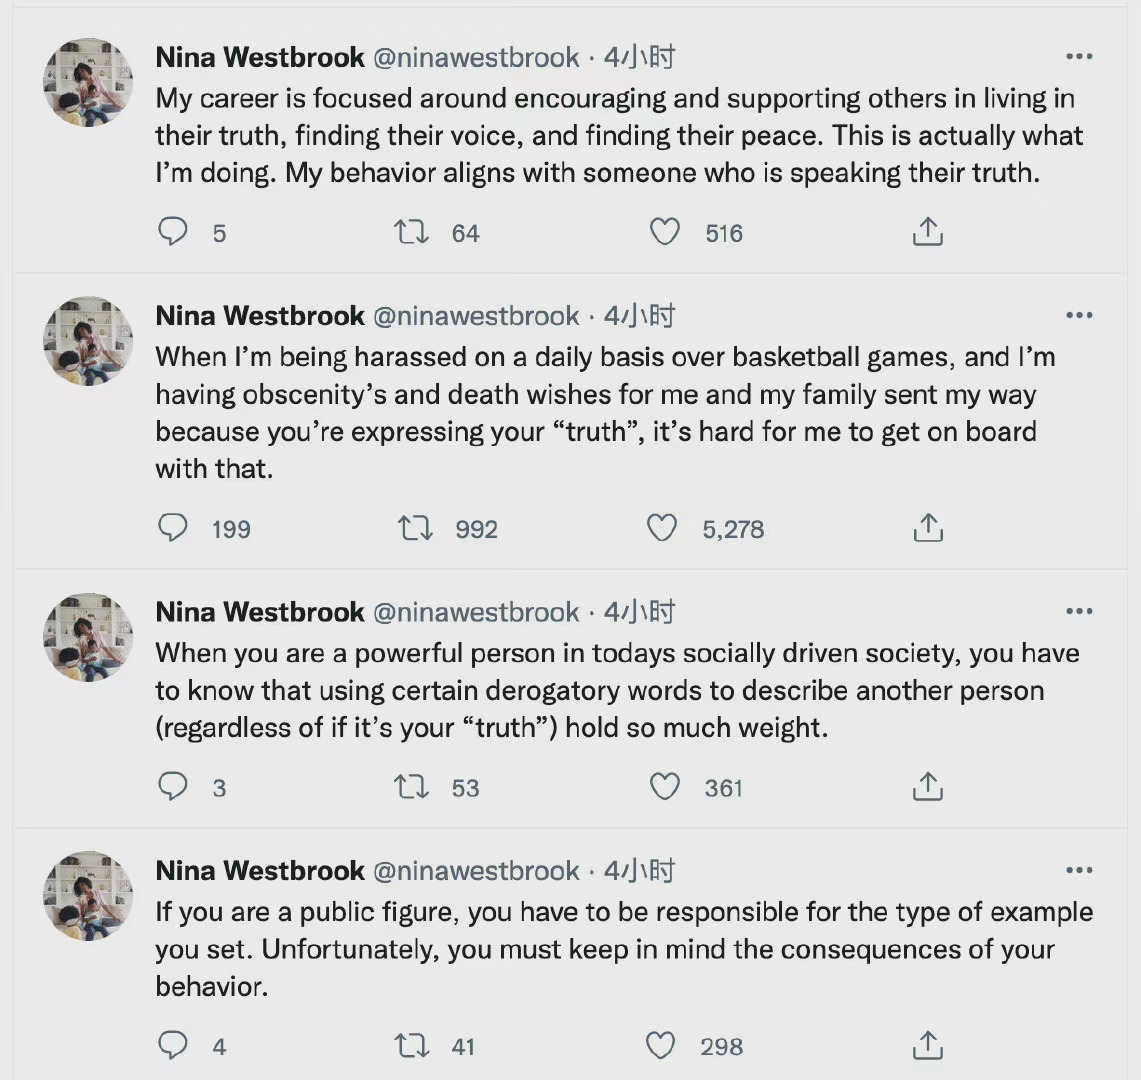The height and width of the screenshot is (1080, 1141).
Task: Open more options on the "powerful person" tweet
Action: click(x=1079, y=612)
